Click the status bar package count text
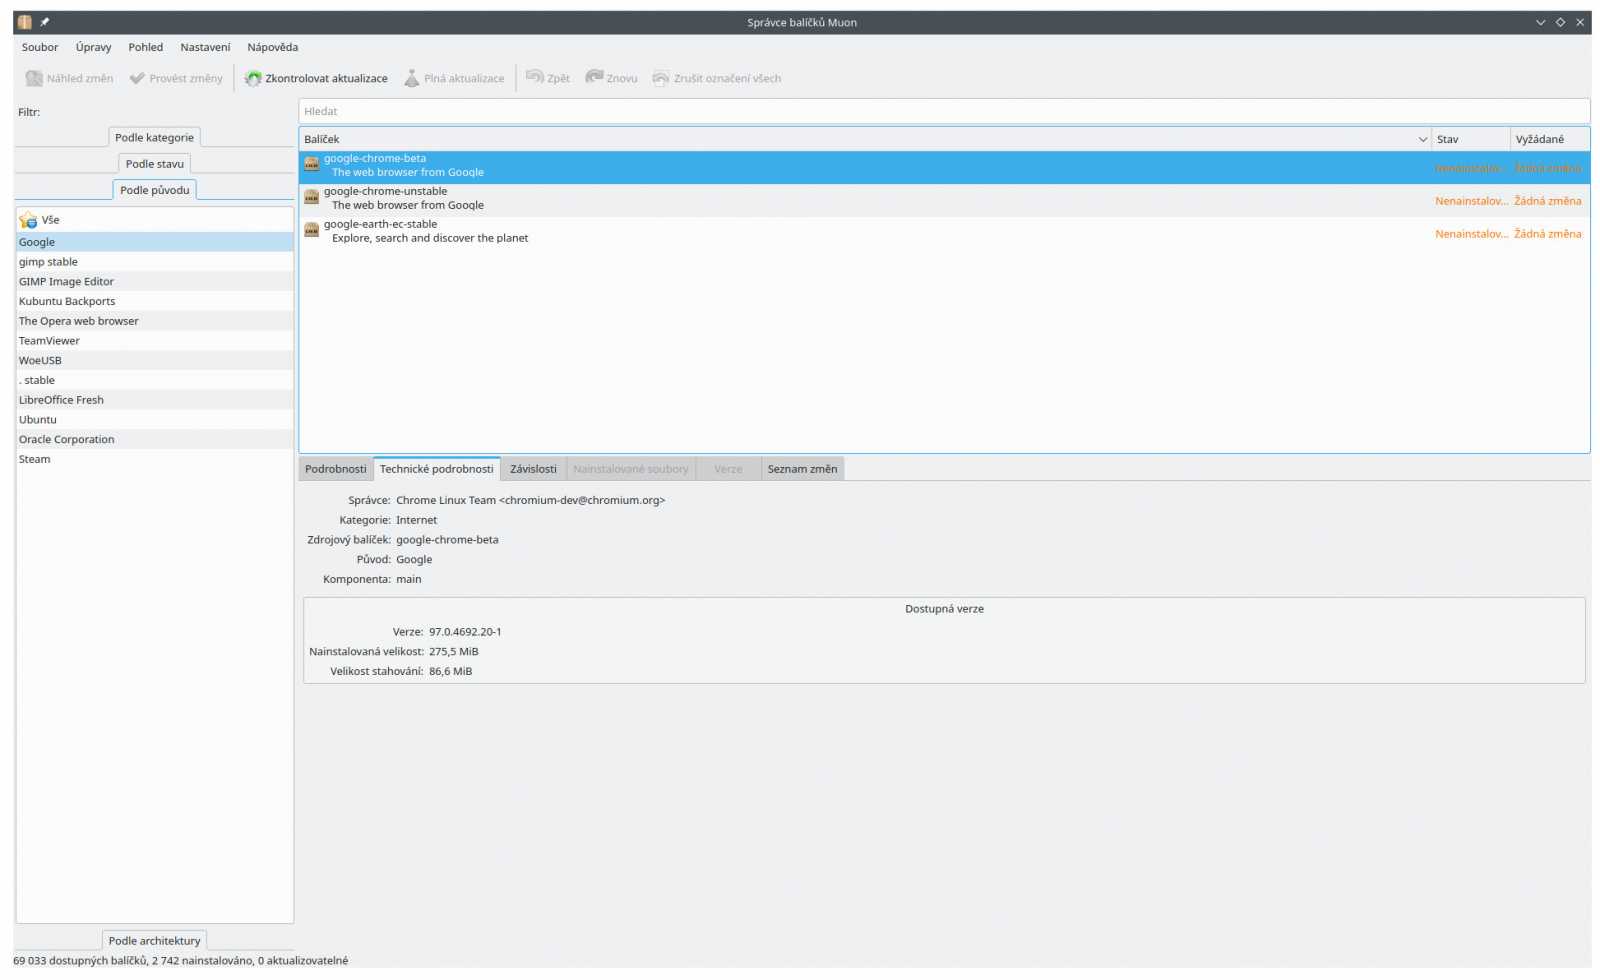The width and height of the screenshot is (1600, 980). pos(181,961)
